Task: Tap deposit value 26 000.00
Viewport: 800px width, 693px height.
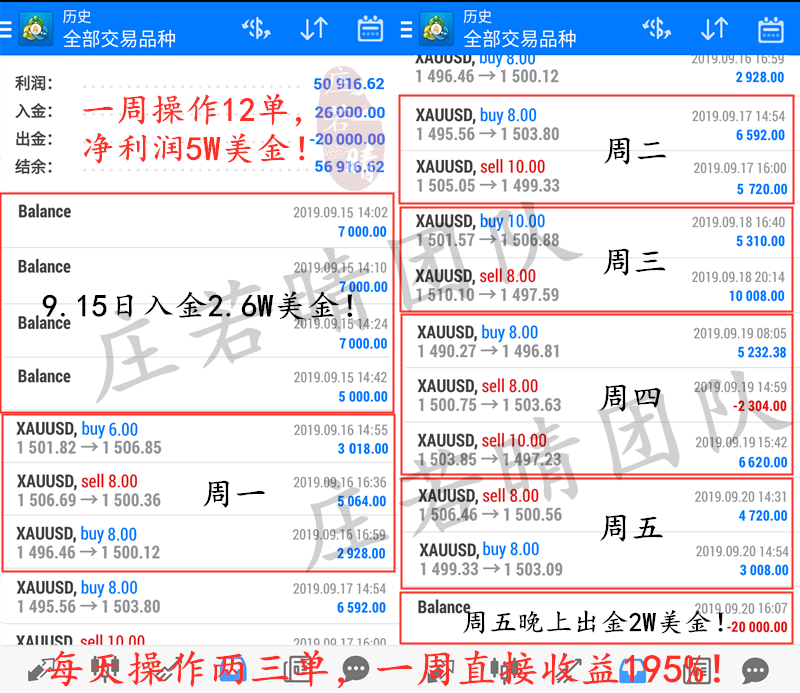Action: (x=349, y=112)
